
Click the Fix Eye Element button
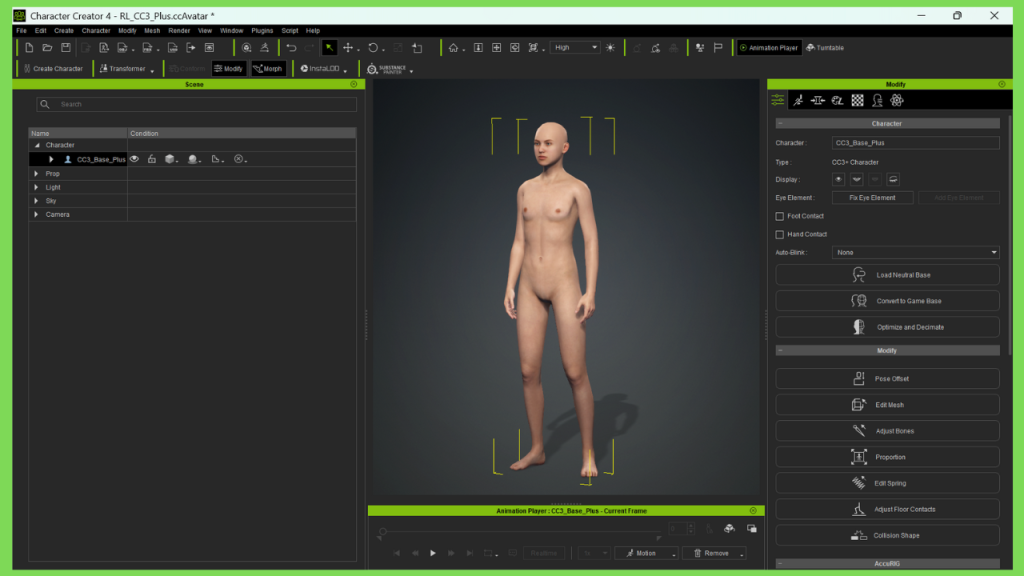[x=872, y=198]
